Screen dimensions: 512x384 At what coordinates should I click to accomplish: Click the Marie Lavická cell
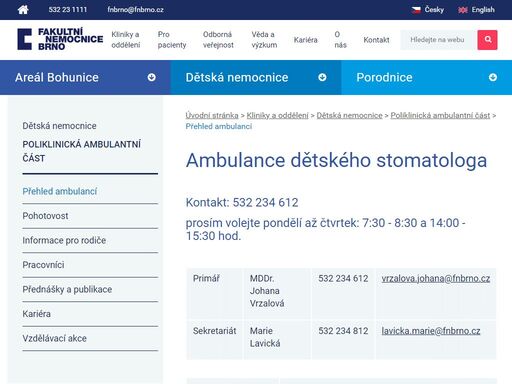[x=277, y=340]
